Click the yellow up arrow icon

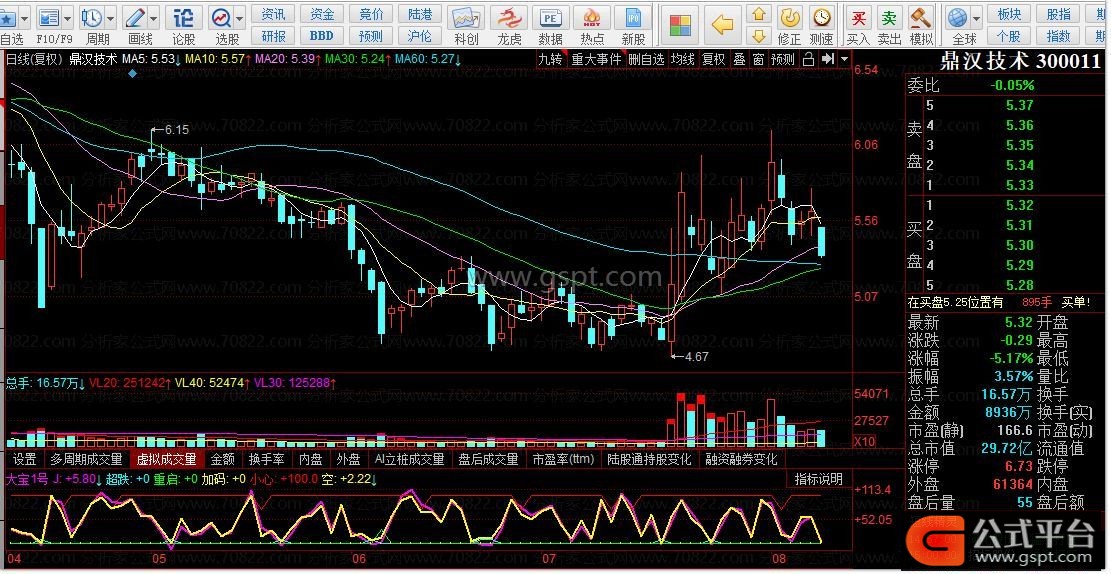tap(759, 14)
